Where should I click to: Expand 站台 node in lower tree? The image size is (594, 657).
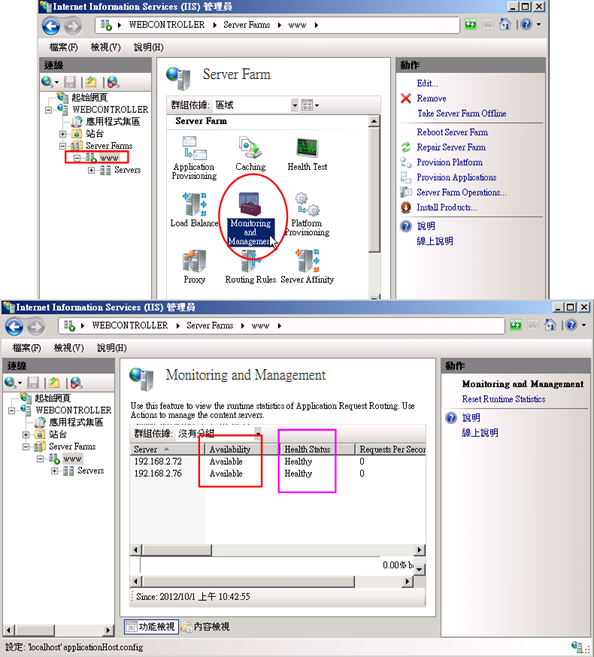[26, 435]
